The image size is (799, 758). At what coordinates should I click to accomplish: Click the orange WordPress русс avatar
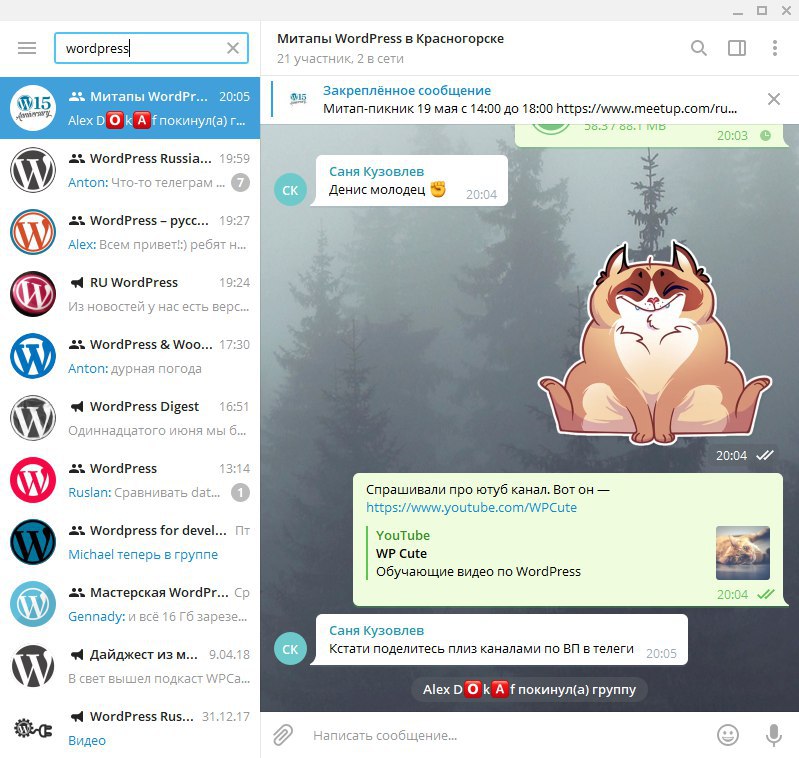[x=33, y=232]
